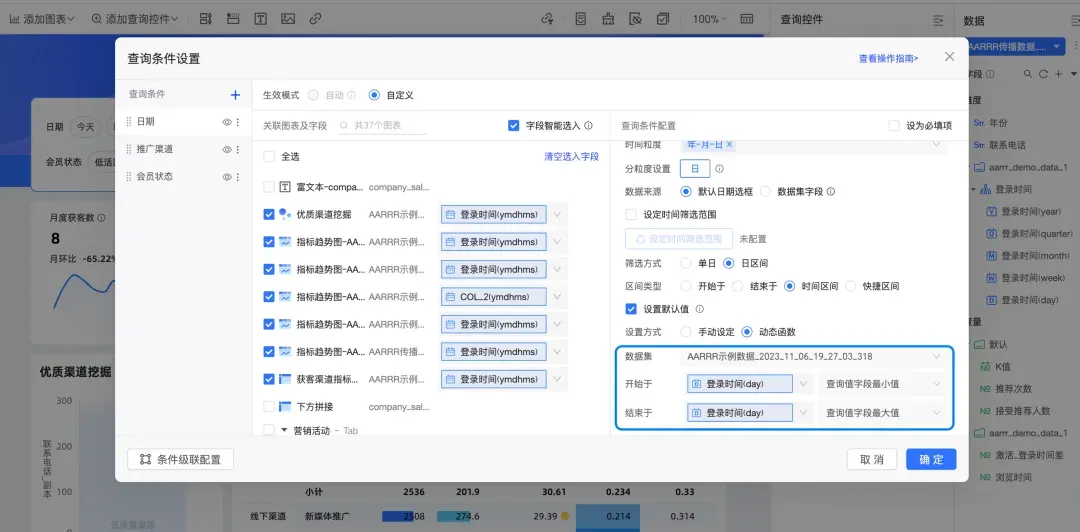Image resolution: width=1080 pixels, height=532 pixels.
Task: Open field dropdown in 优质渠道挖掘 row
Action: tap(557, 214)
